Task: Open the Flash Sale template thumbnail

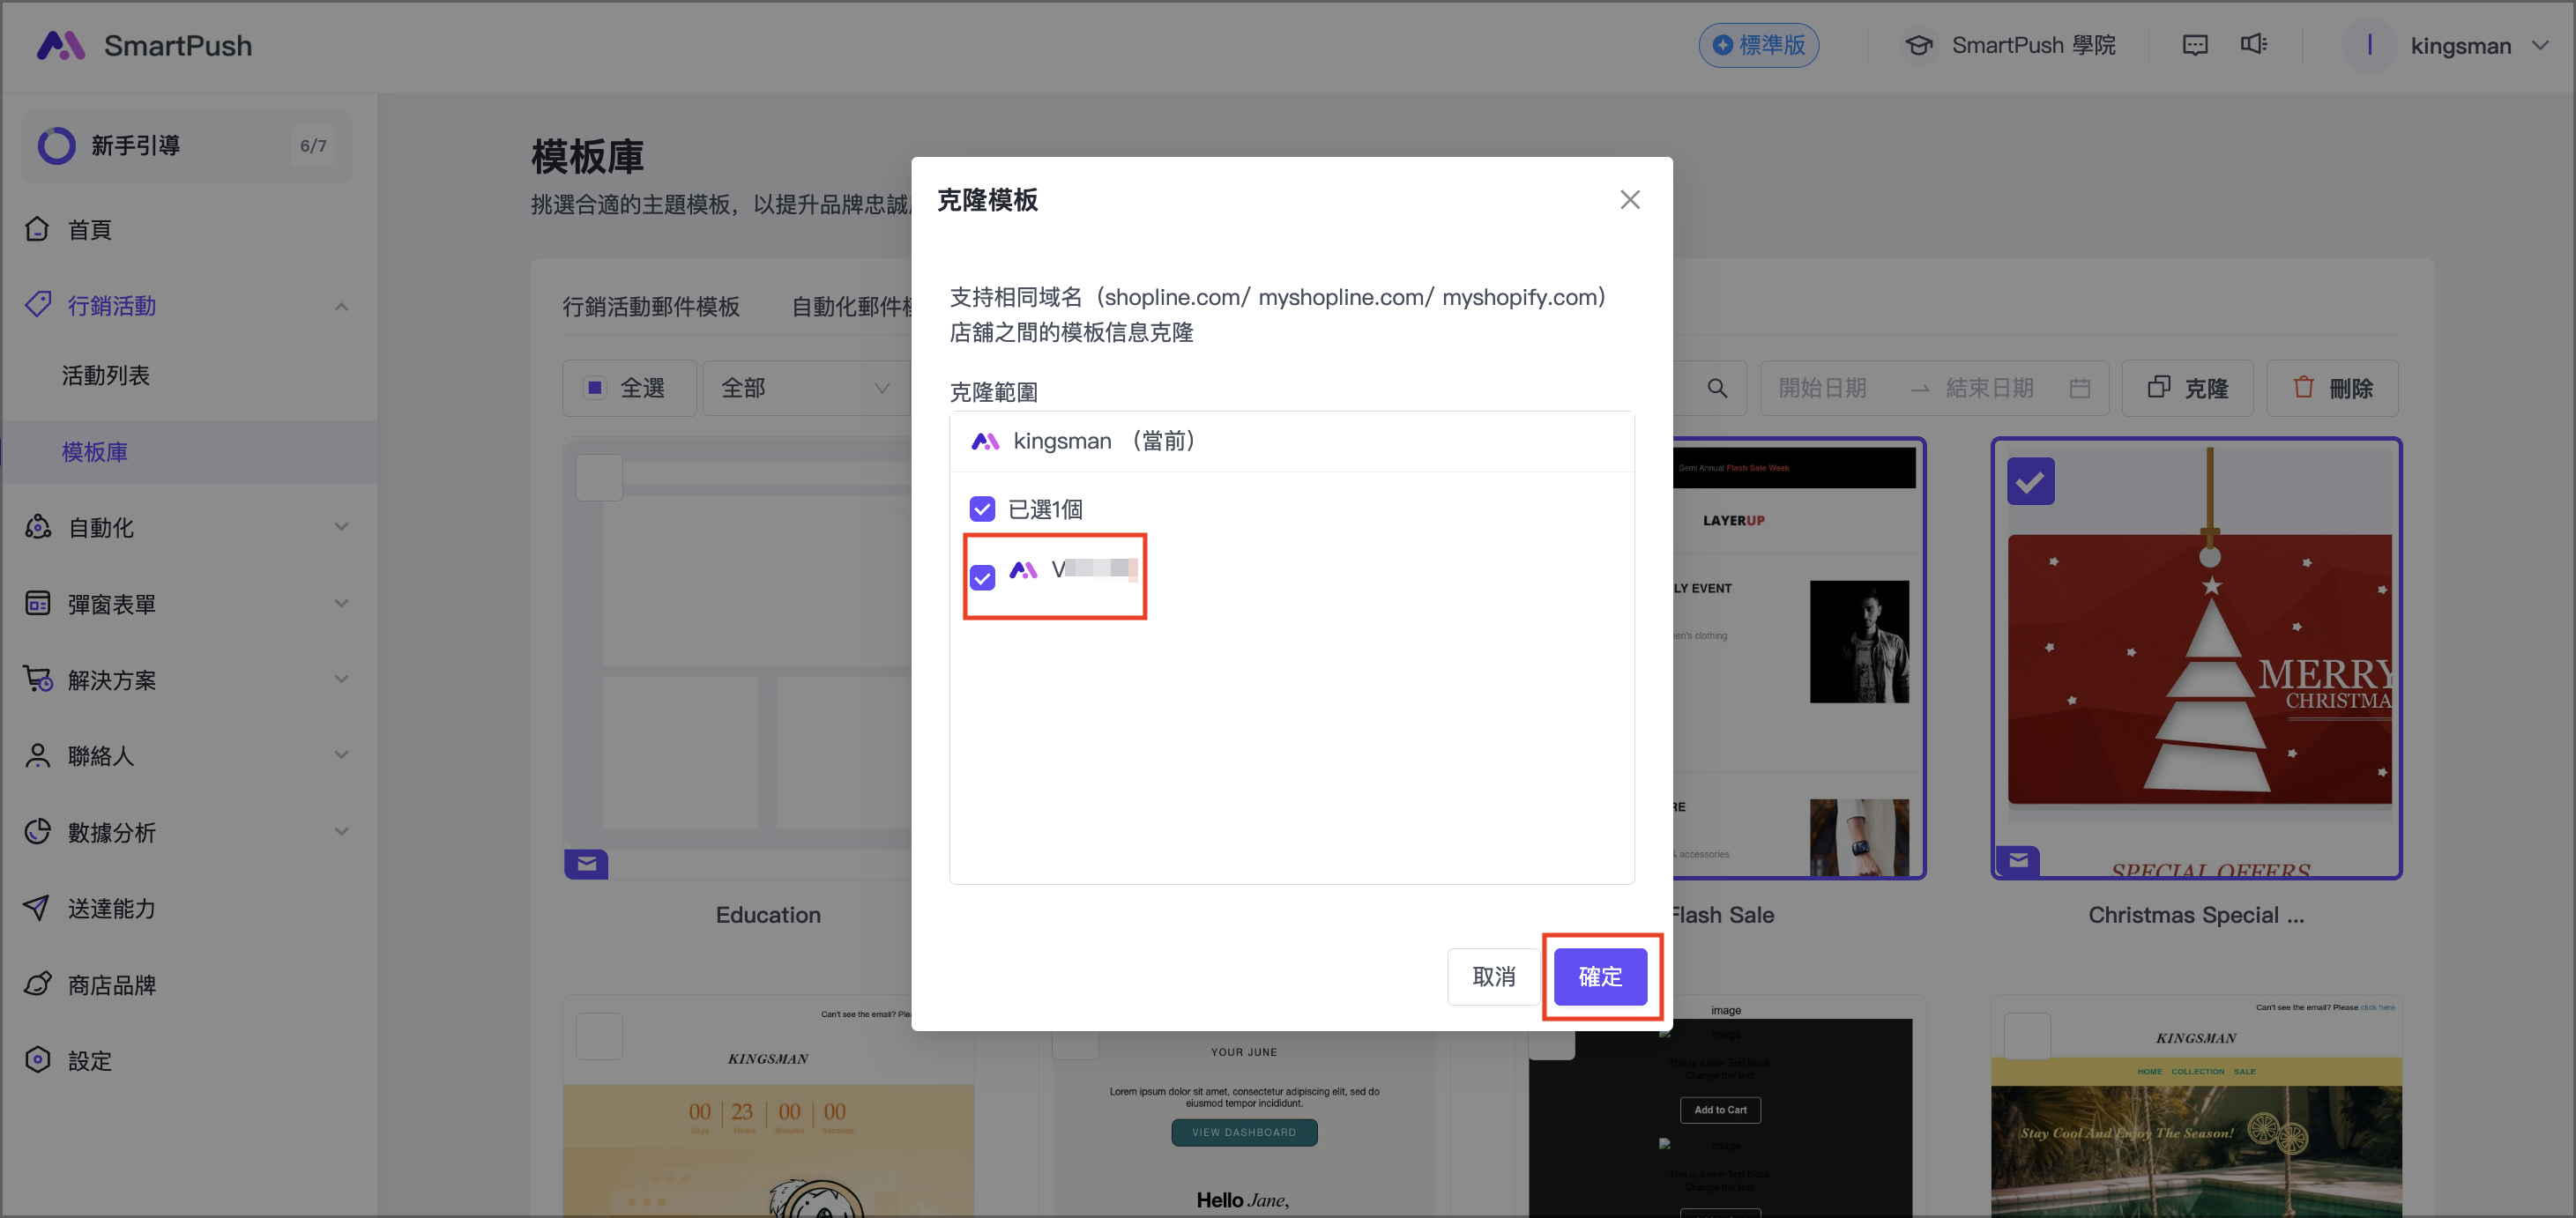Action: coord(1798,658)
